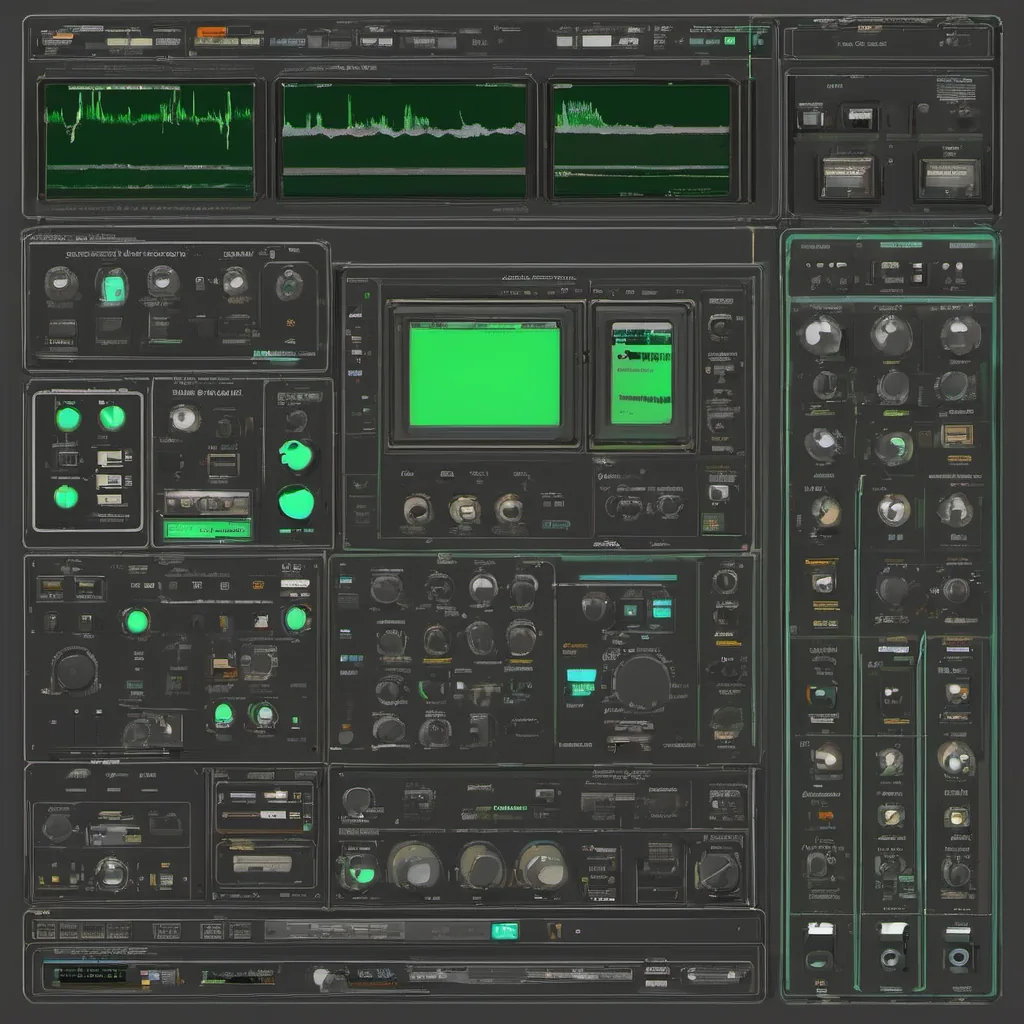Image resolution: width=1024 pixels, height=1024 pixels.
Task: Tap the small green handheld screen beside main display
Action: tap(641, 373)
